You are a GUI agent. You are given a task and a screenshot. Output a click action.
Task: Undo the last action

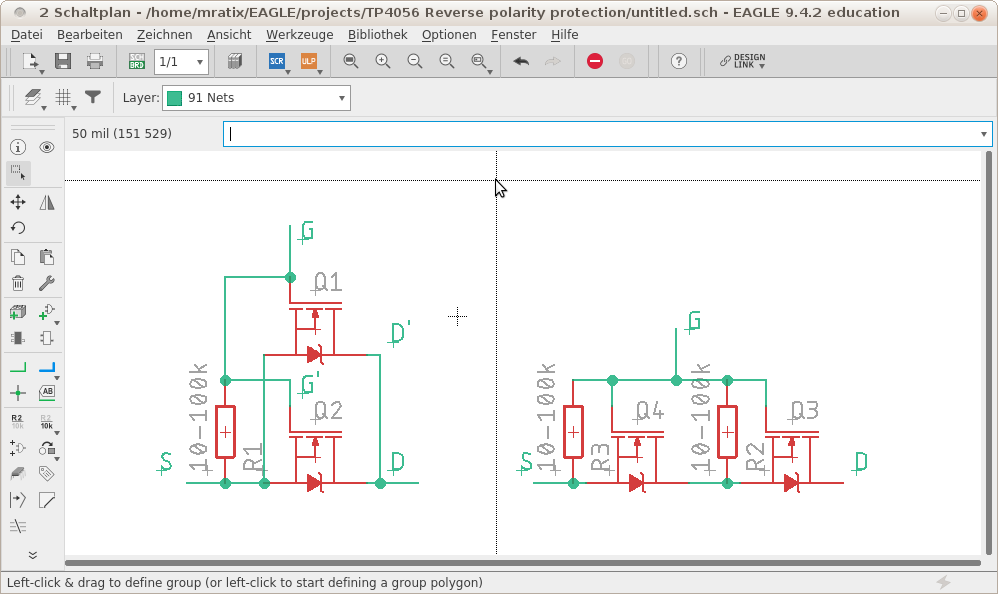click(x=521, y=61)
